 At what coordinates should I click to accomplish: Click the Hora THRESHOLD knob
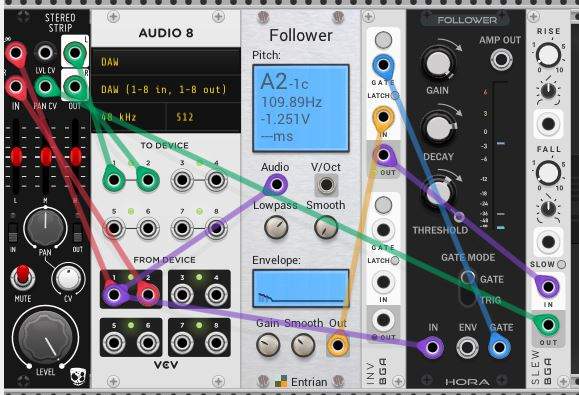(438, 192)
